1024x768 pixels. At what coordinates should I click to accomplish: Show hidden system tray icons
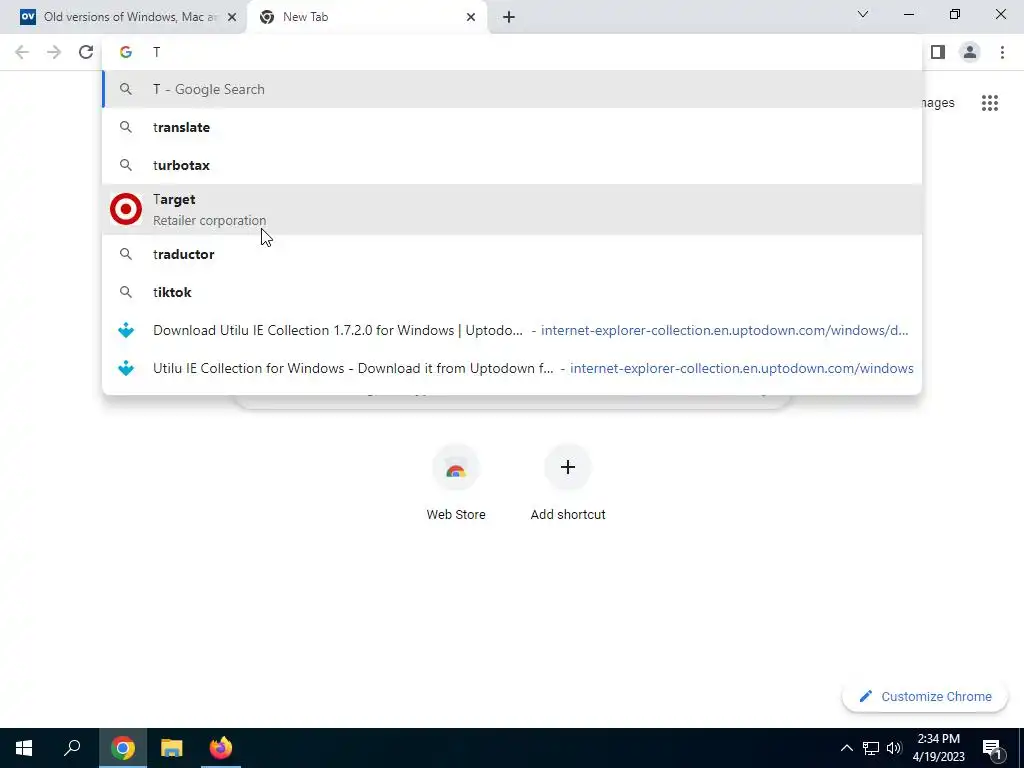tap(846, 748)
